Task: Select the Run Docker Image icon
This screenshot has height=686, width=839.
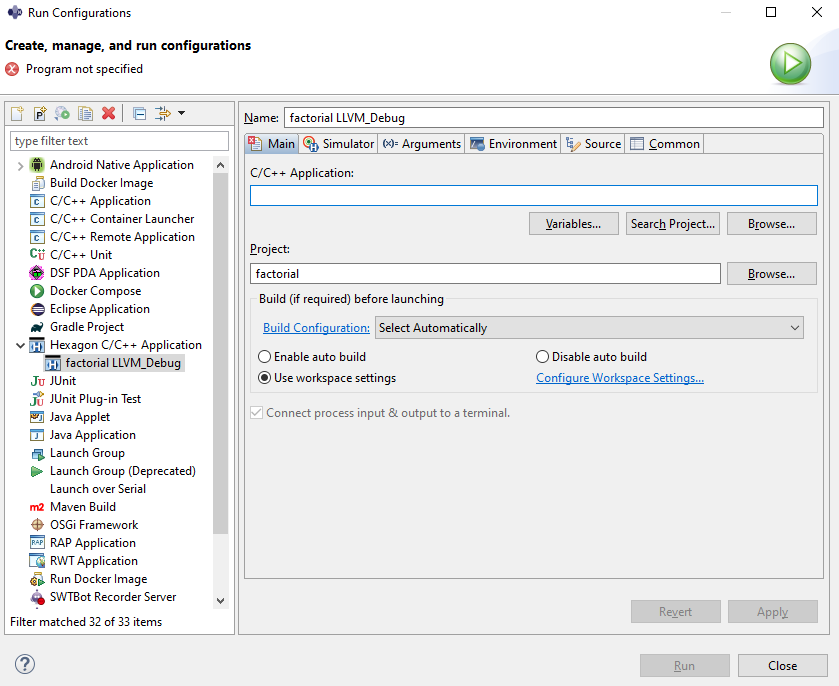Action: 37,579
